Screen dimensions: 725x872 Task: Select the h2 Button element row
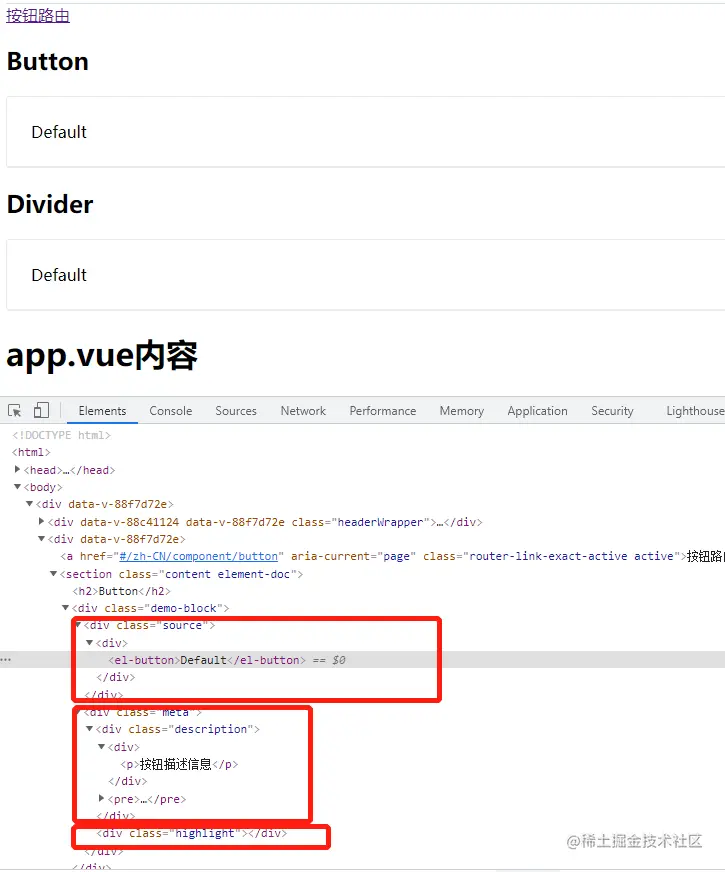click(x=121, y=591)
